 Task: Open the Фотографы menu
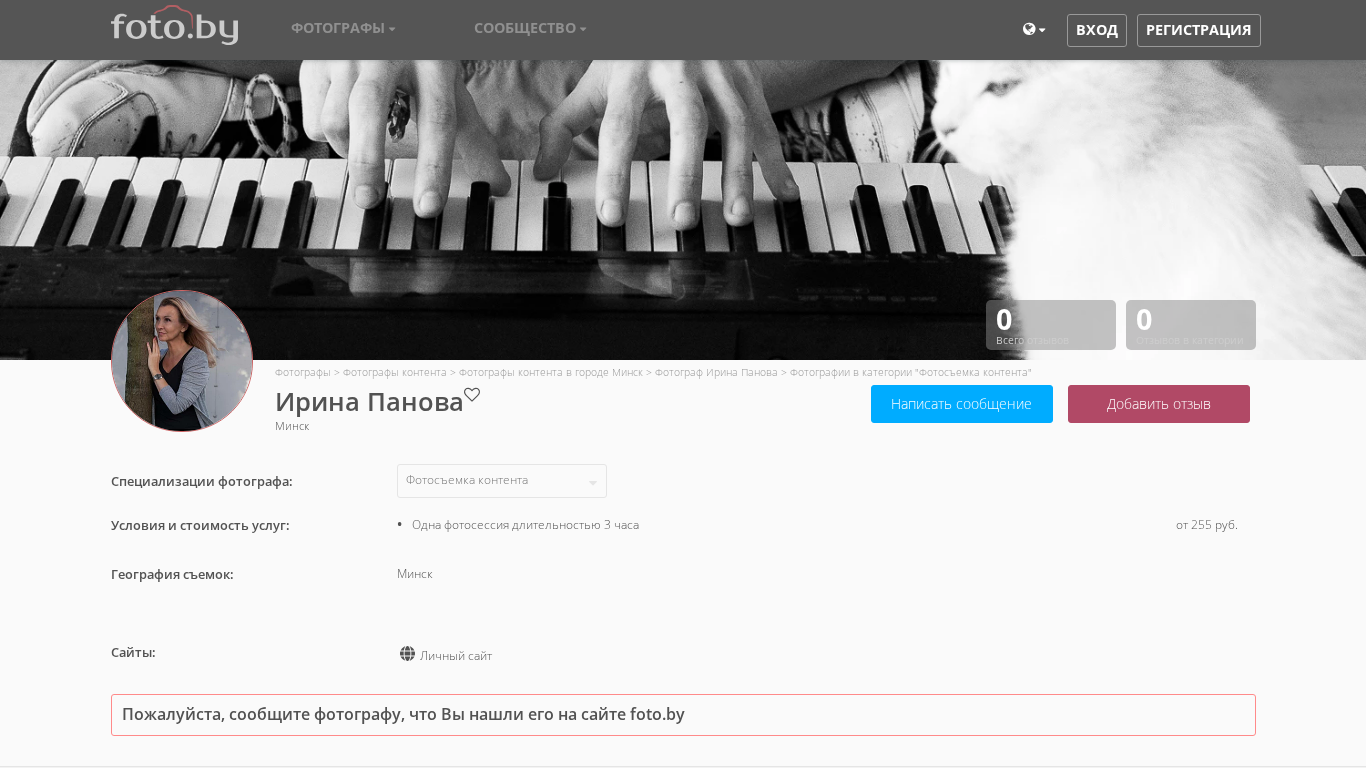[x=343, y=28]
